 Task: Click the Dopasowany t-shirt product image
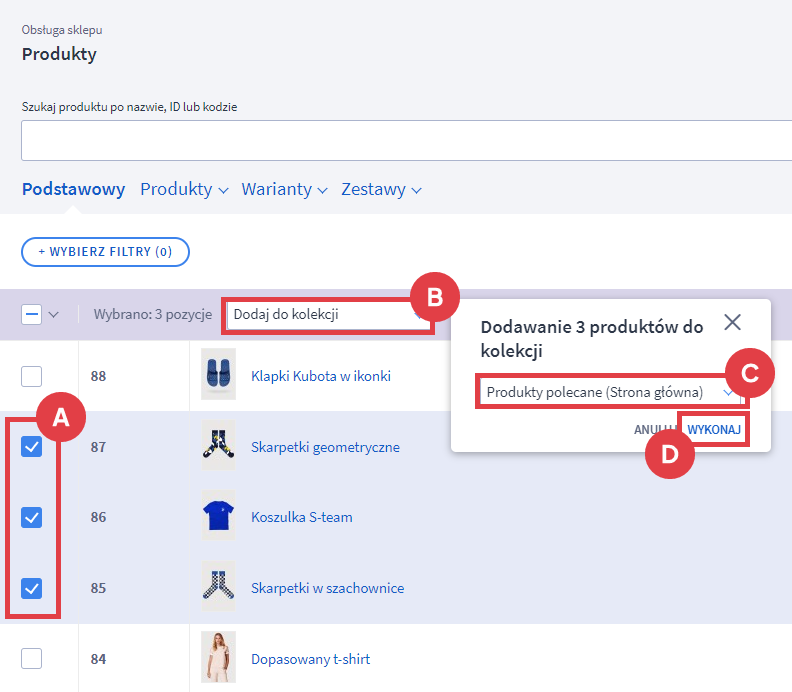(x=218, y=658)
